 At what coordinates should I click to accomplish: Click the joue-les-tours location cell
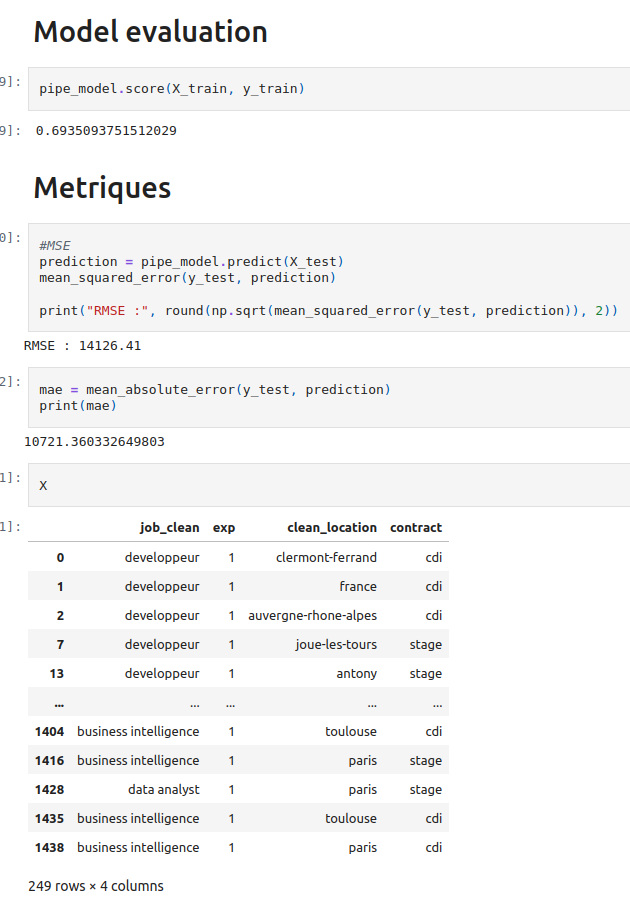[x=336, y=645]
